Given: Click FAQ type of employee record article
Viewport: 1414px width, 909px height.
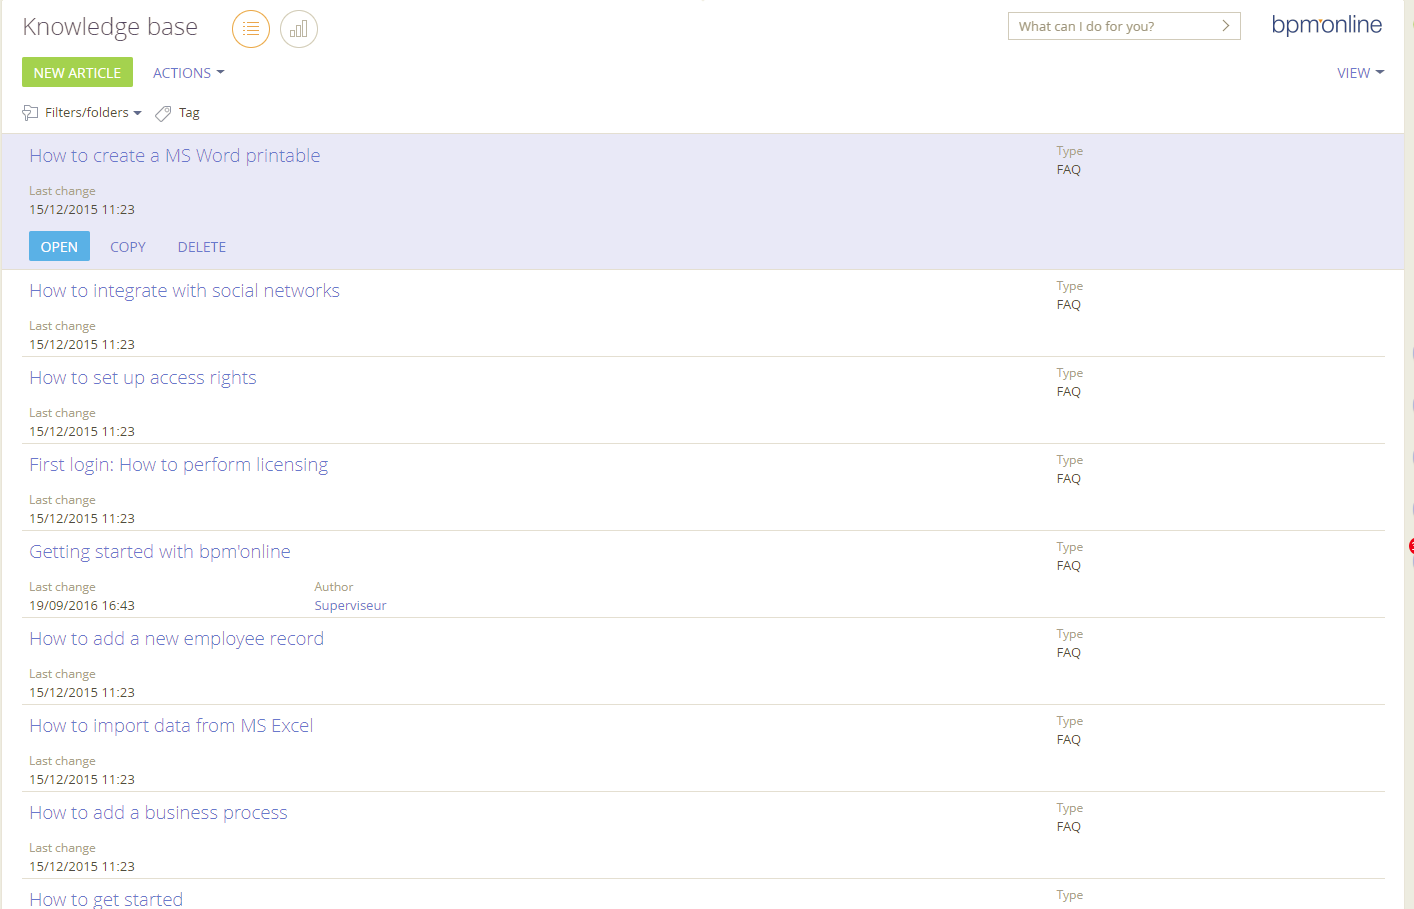Looking at the screenshot, I should pos(1069,653).
